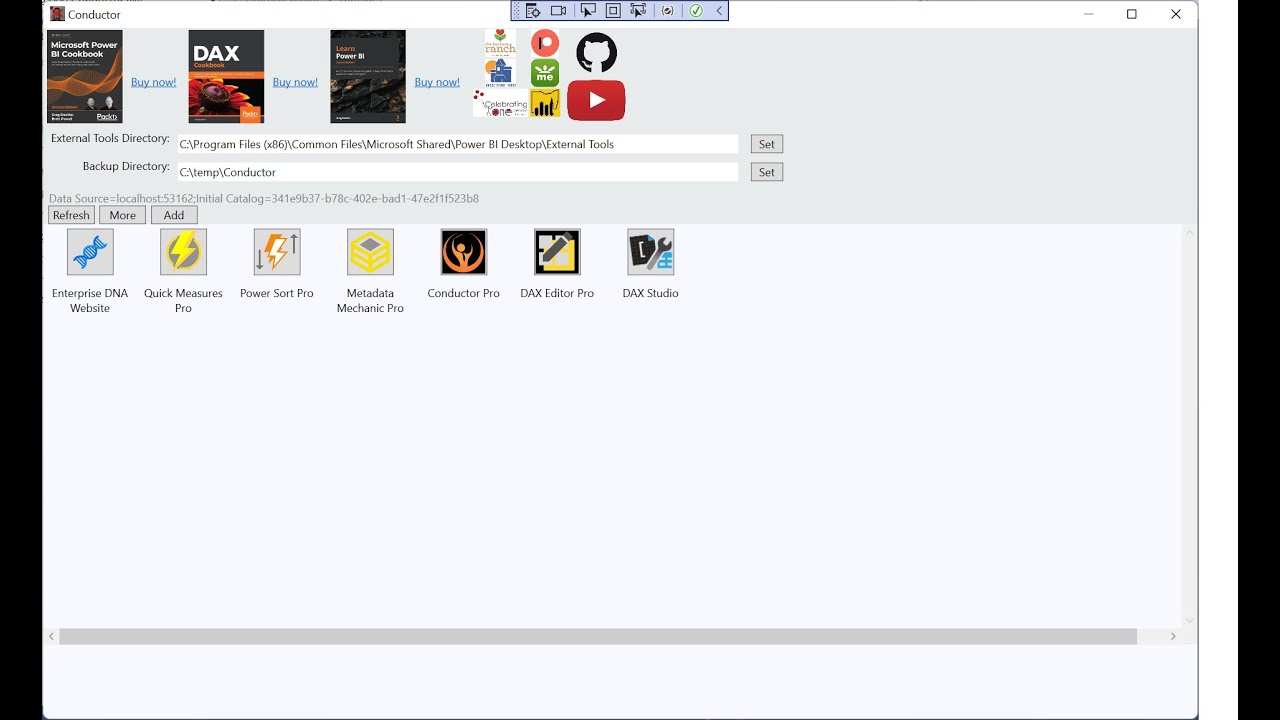Viewport: 1280px width, 720px height.
Task: Click the display layout adorners square icon
Action: 613,11
